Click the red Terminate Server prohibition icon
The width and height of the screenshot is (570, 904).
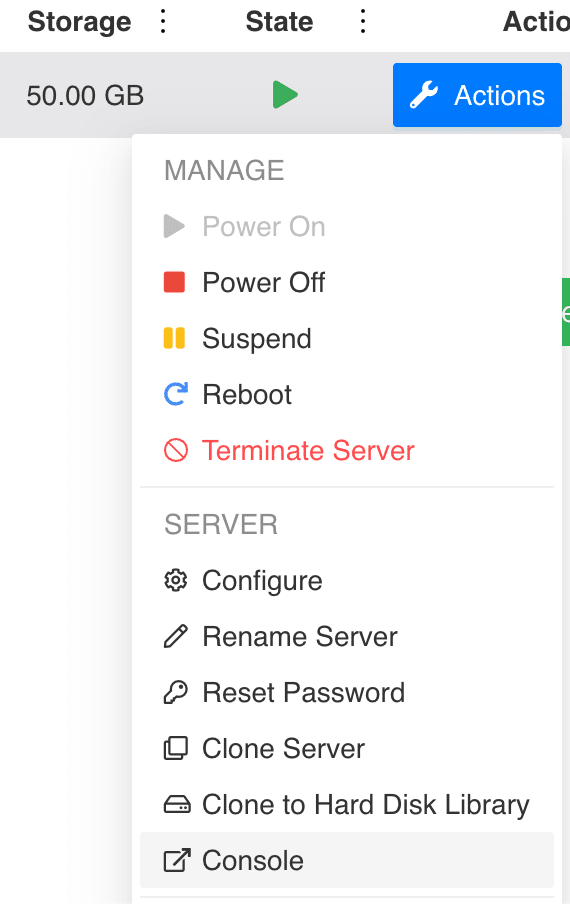tap(176, 450)
